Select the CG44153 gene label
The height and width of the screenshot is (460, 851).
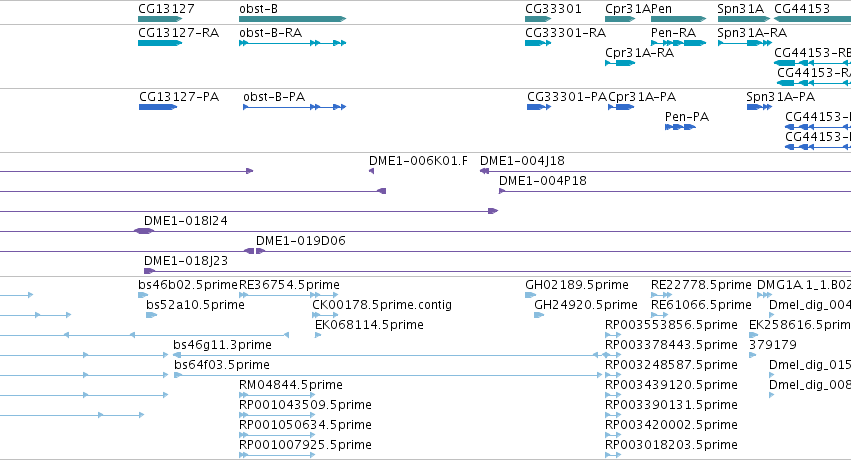tap(802, 9)
